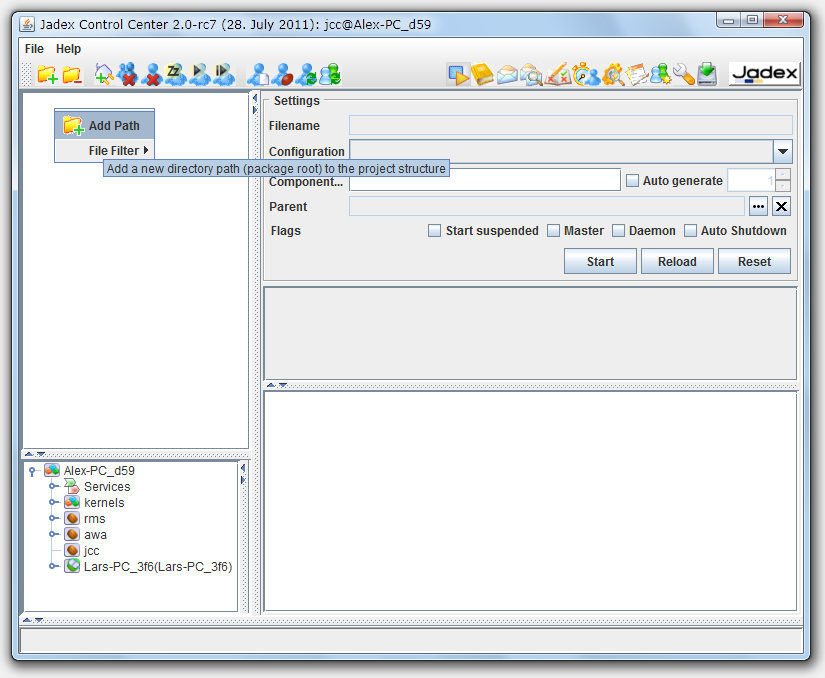Increase instance count with spinner arrow
This screenshot has width=825, height=678.
coord(783,176)
